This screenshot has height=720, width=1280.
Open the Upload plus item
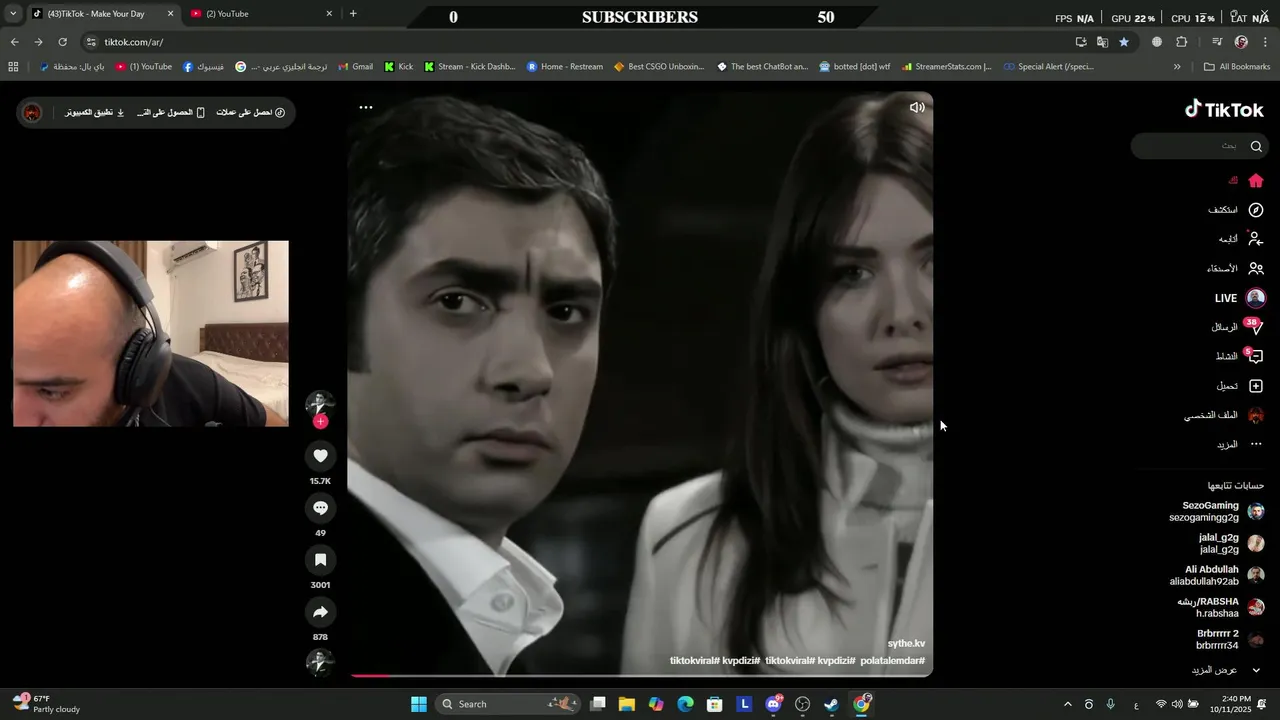(x=1240, y=386)
